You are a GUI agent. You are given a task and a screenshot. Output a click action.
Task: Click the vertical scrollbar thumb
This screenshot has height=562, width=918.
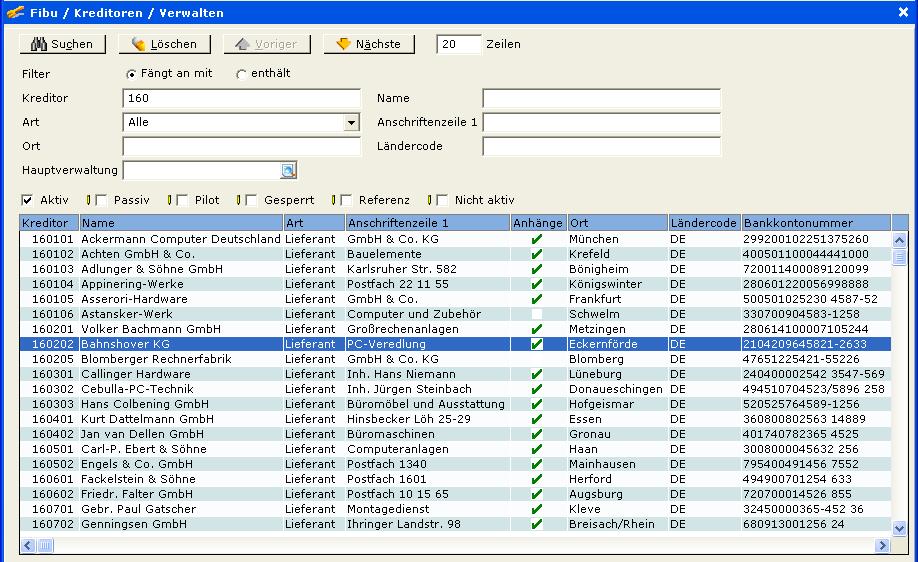pos(900,257)
